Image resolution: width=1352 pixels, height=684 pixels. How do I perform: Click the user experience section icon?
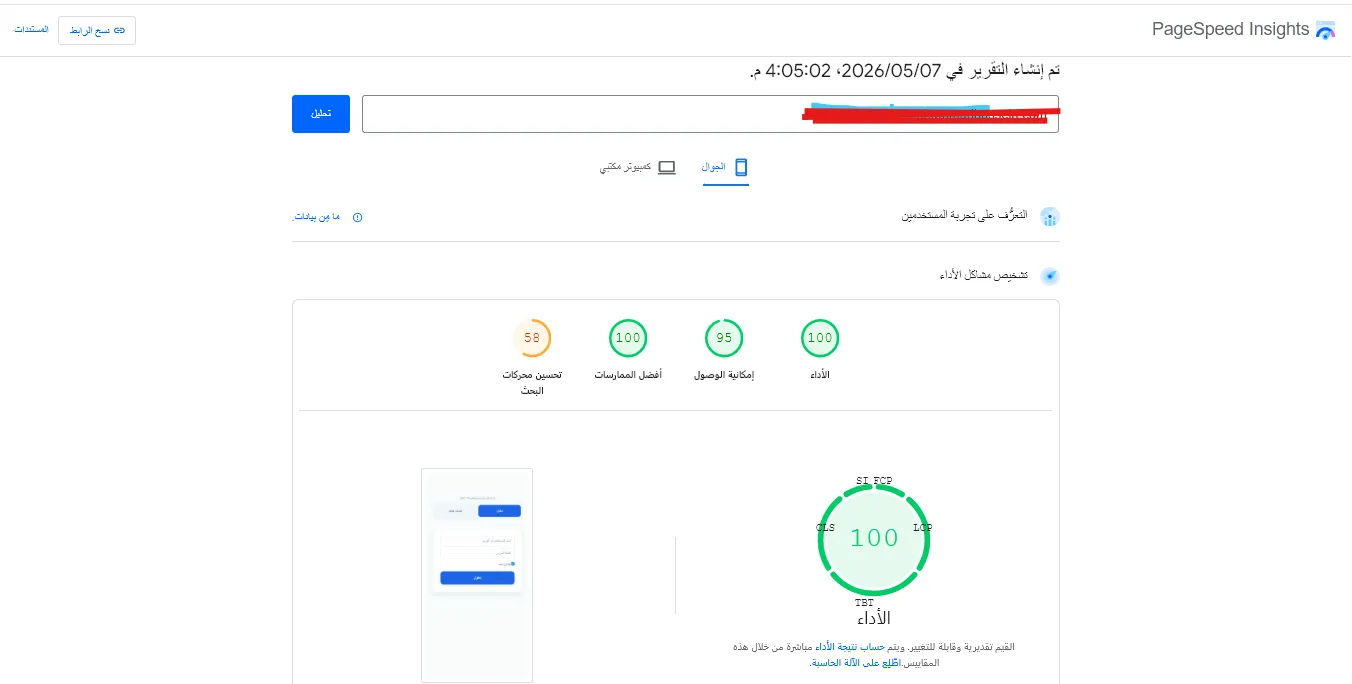pyautogui.click(x=1049, y=217)
